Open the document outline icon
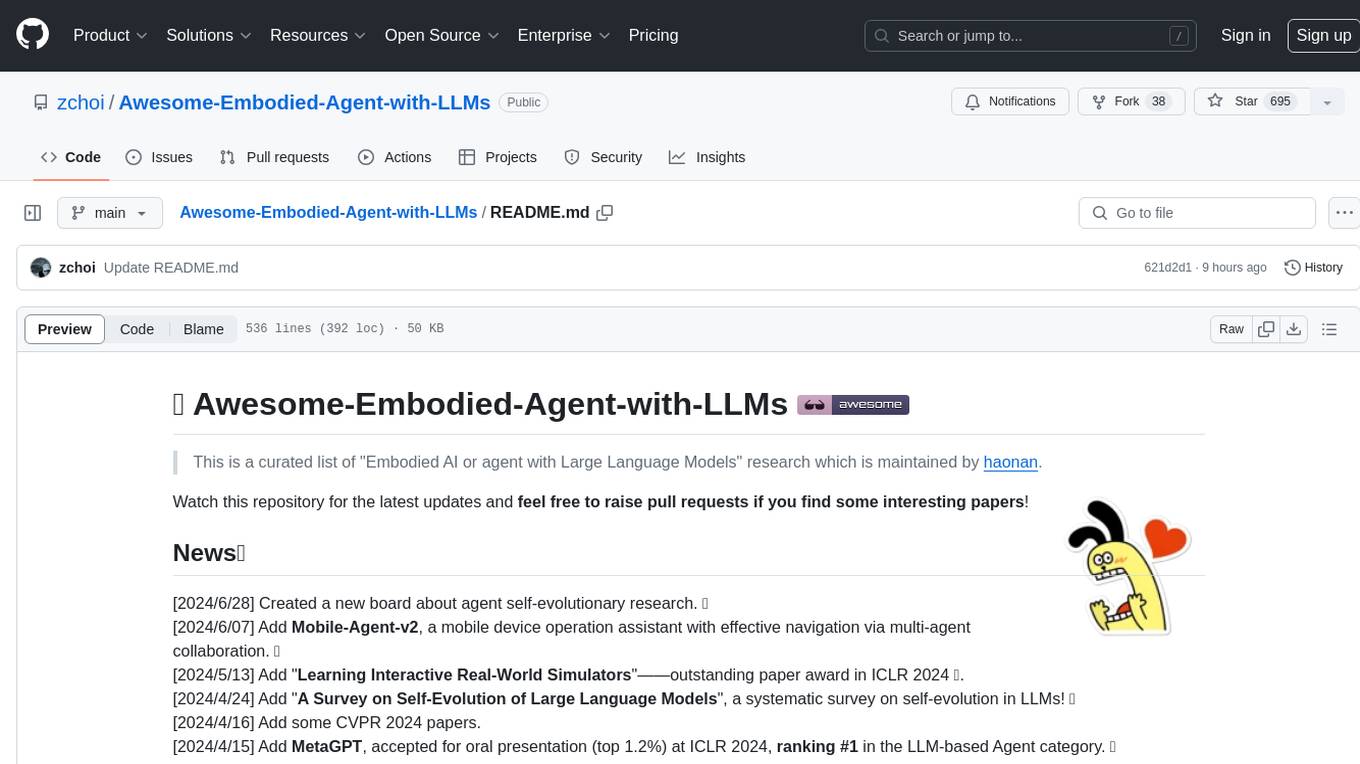 coord(1329,329)
